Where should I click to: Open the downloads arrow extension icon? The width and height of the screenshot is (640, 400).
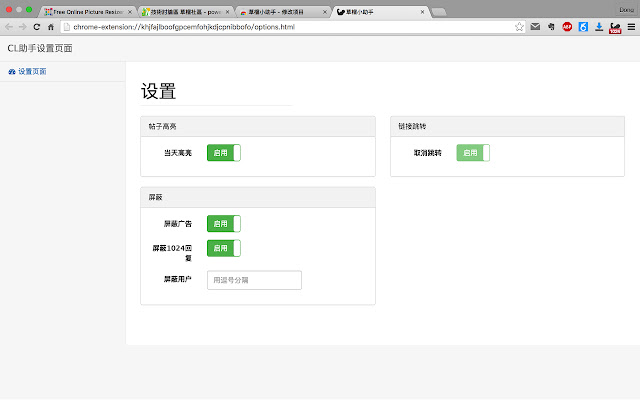(599, 27)
